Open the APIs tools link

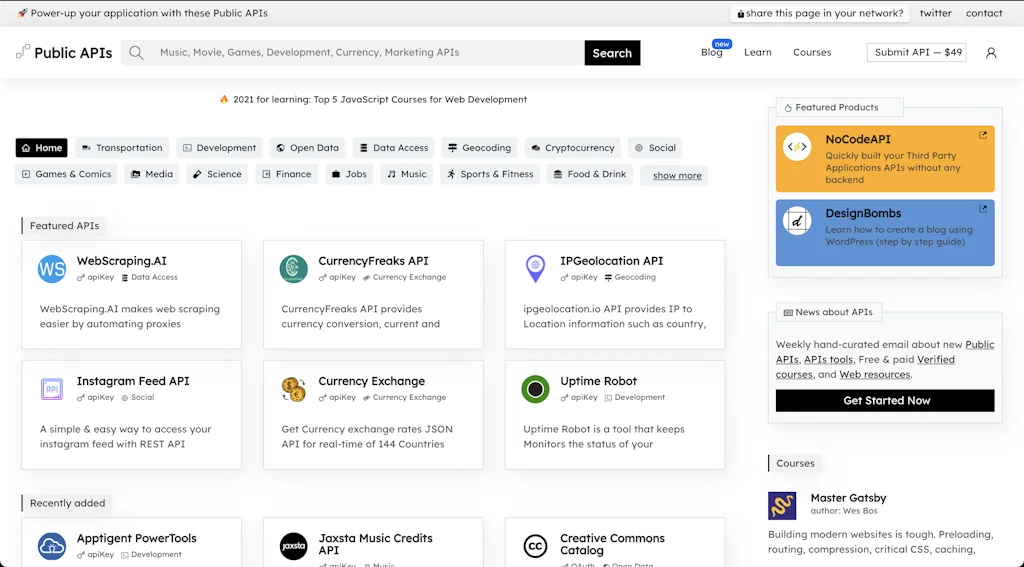click(828, 359)
